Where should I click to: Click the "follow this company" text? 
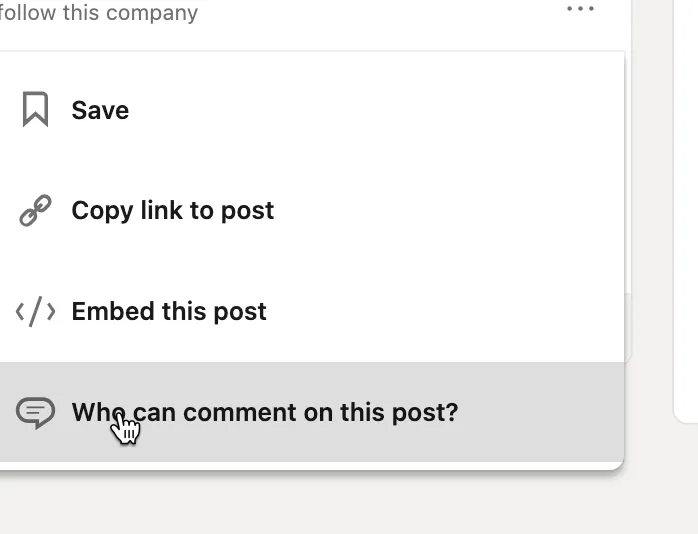pyautogui.click(x=100, y=13)
